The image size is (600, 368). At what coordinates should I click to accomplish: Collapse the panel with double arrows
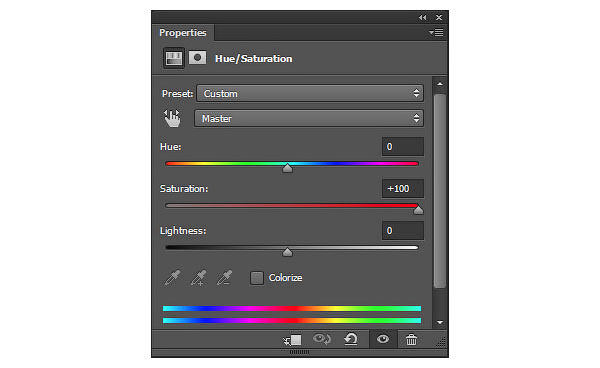click(422, 18)
